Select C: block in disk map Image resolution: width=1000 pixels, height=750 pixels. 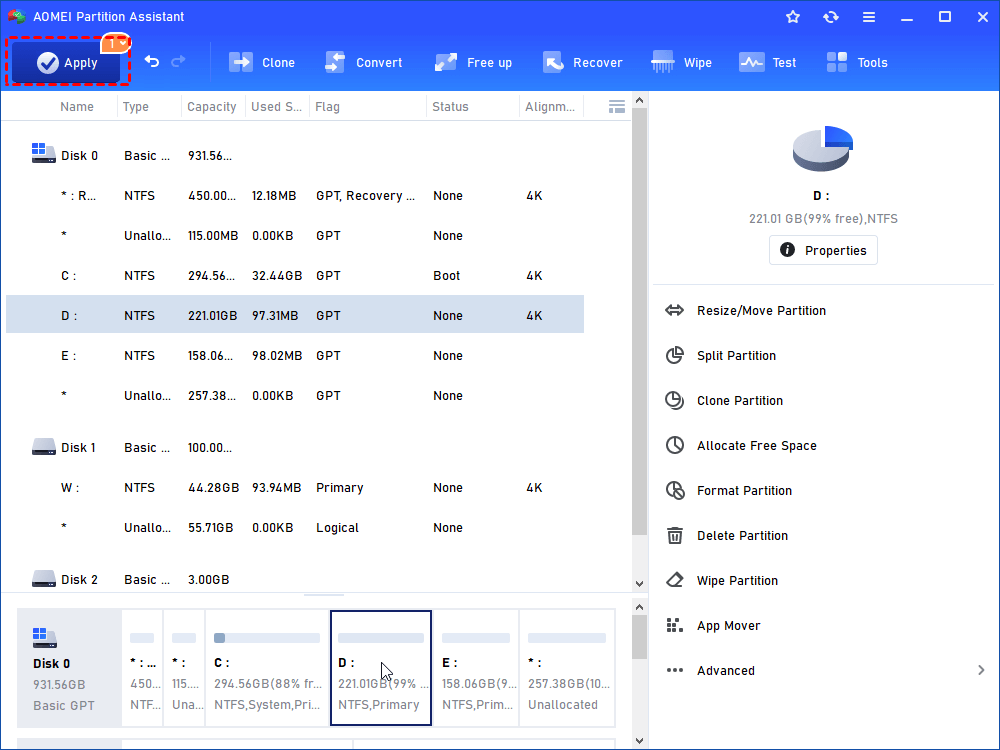[267, 668]
